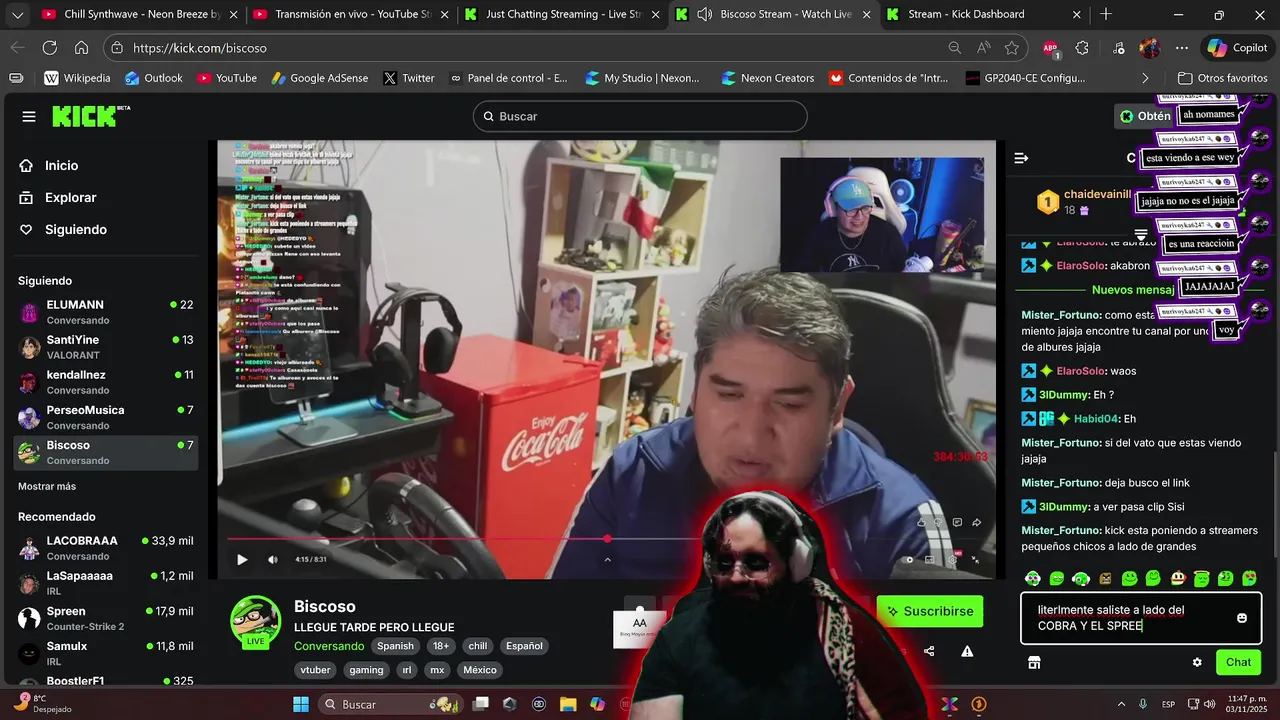Screen dimensions: 1280x720
Task: Add page to favorites star
Action: [x=1012, y=47]
